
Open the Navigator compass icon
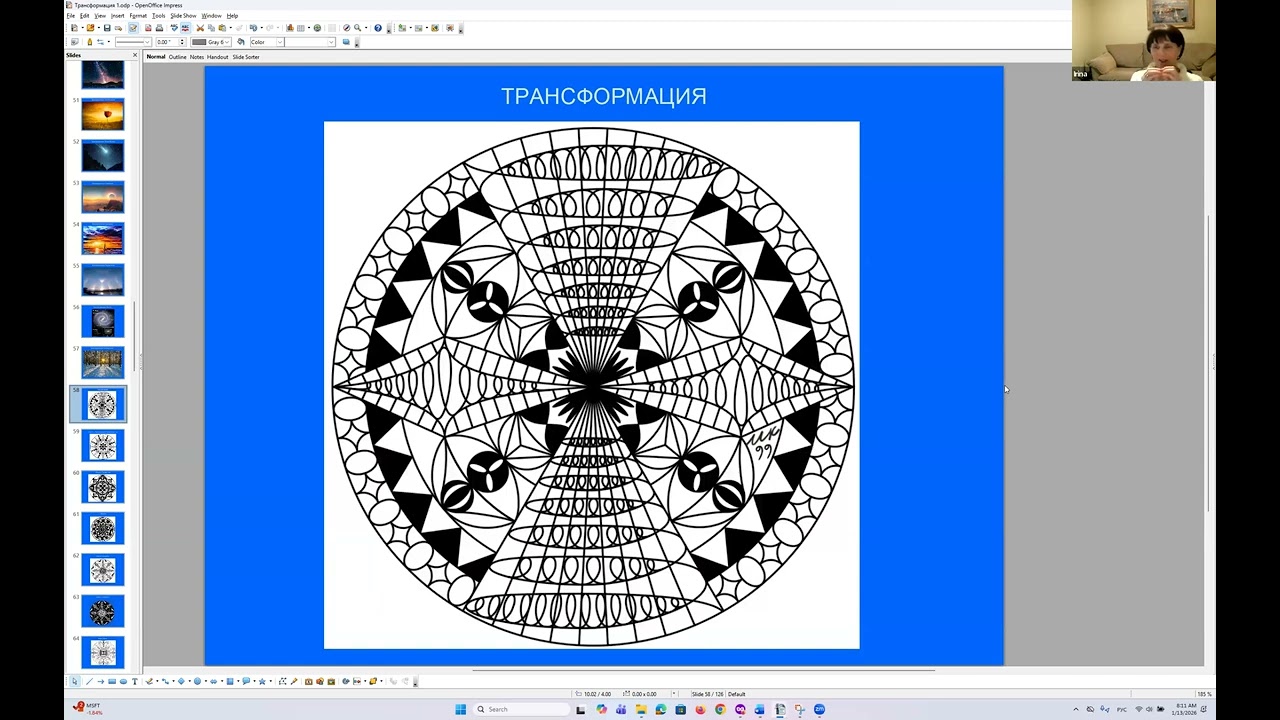[x=346, y=28]
